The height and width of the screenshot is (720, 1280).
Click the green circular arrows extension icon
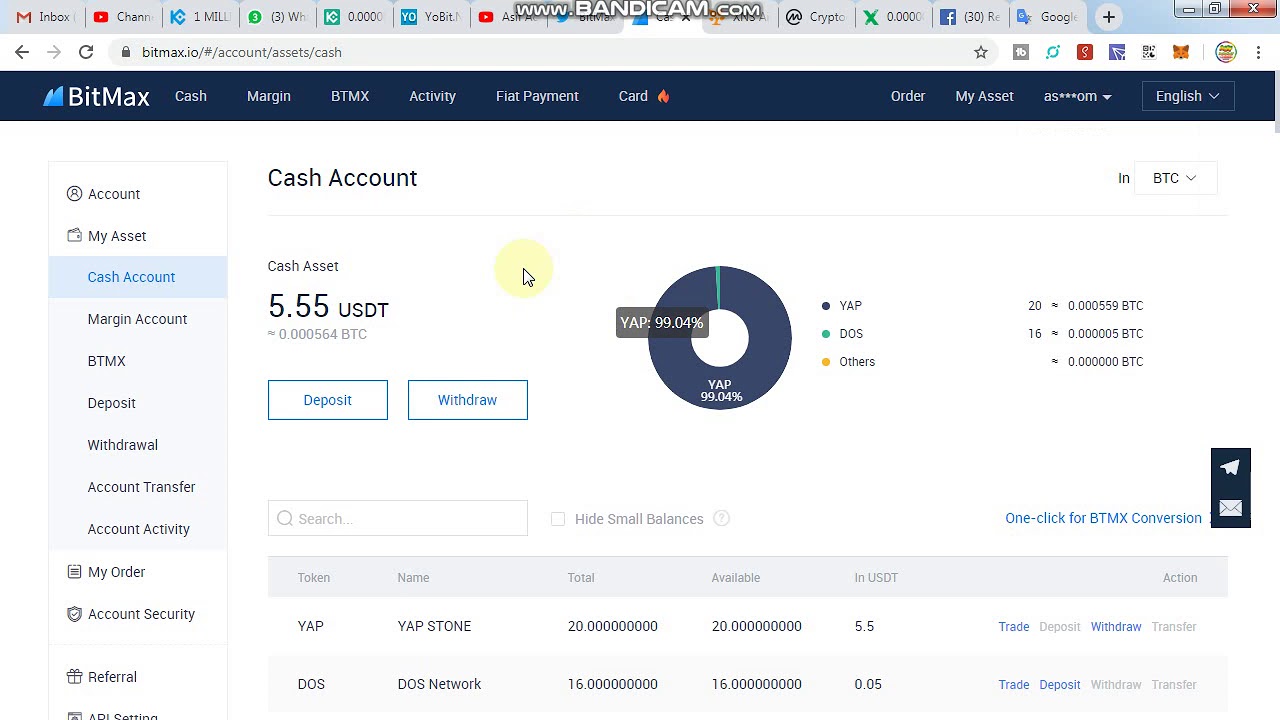1053,52
